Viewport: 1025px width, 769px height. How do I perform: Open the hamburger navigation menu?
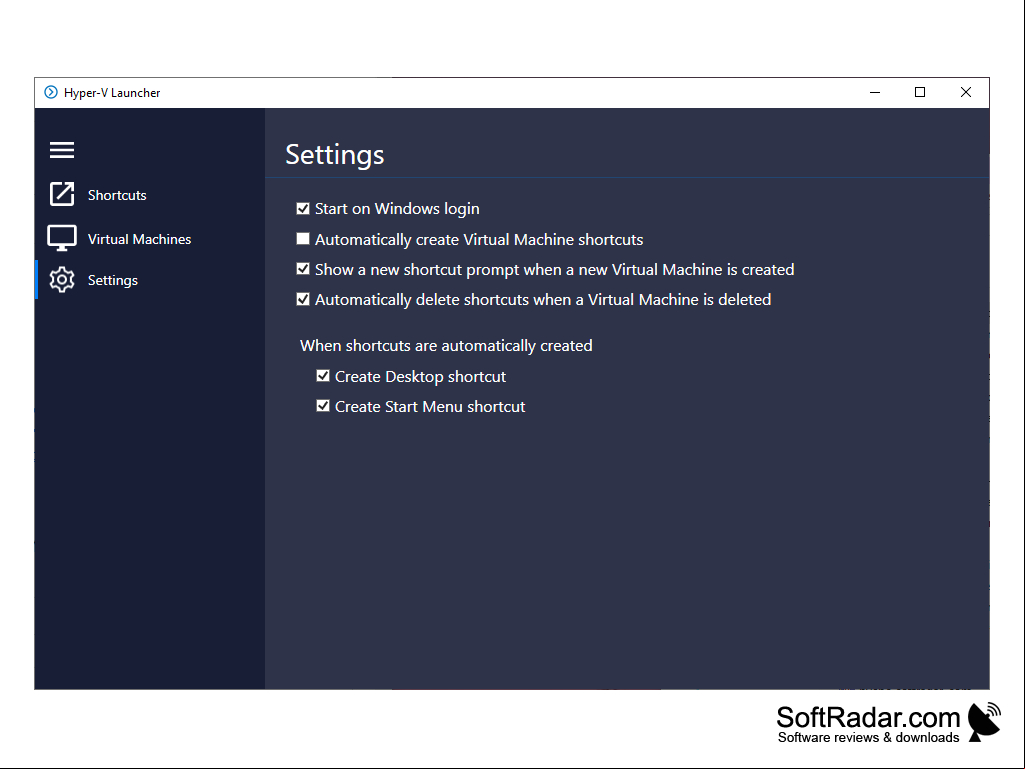point(62,150)
